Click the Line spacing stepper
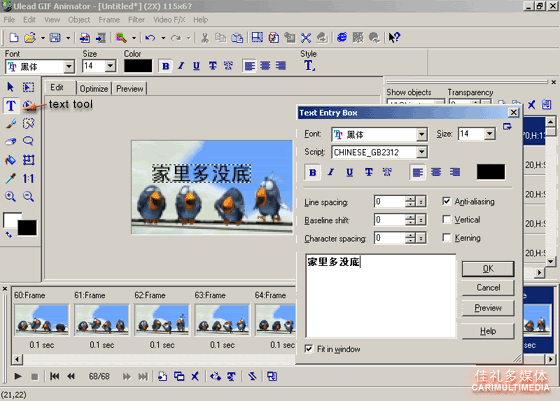 (x=410, y=202)
